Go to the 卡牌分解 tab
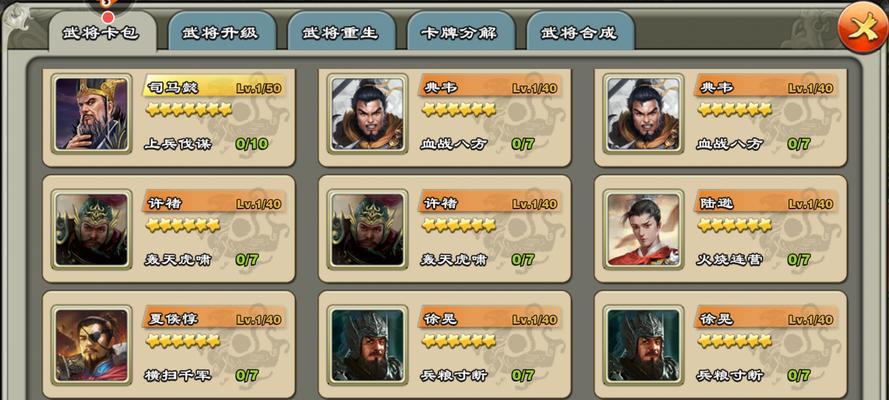 (x=461, y=32)
